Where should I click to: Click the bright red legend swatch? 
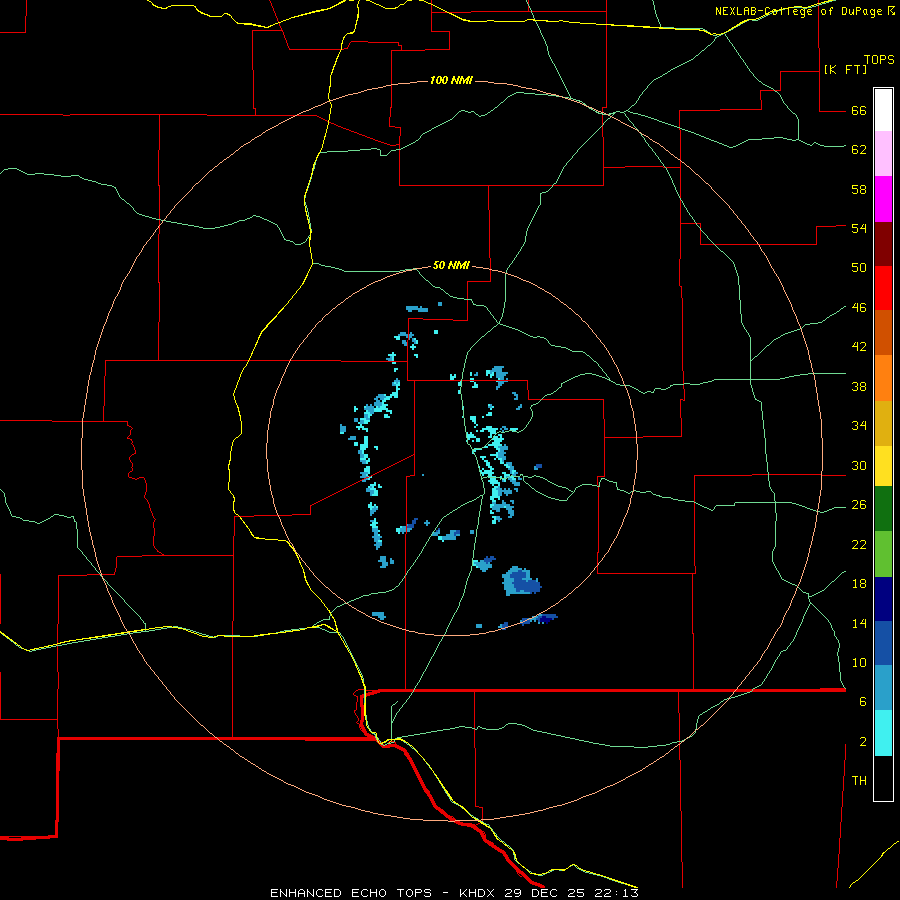(x=883, y=288)
